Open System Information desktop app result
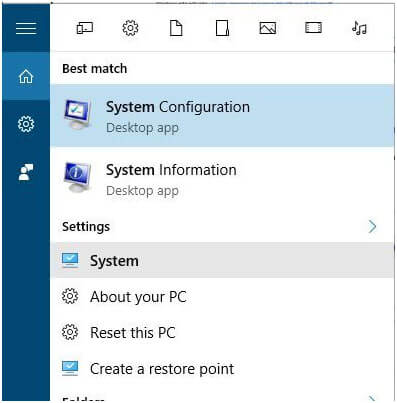Viewport: 397px width, 403px height. click(x=222, y=178)
